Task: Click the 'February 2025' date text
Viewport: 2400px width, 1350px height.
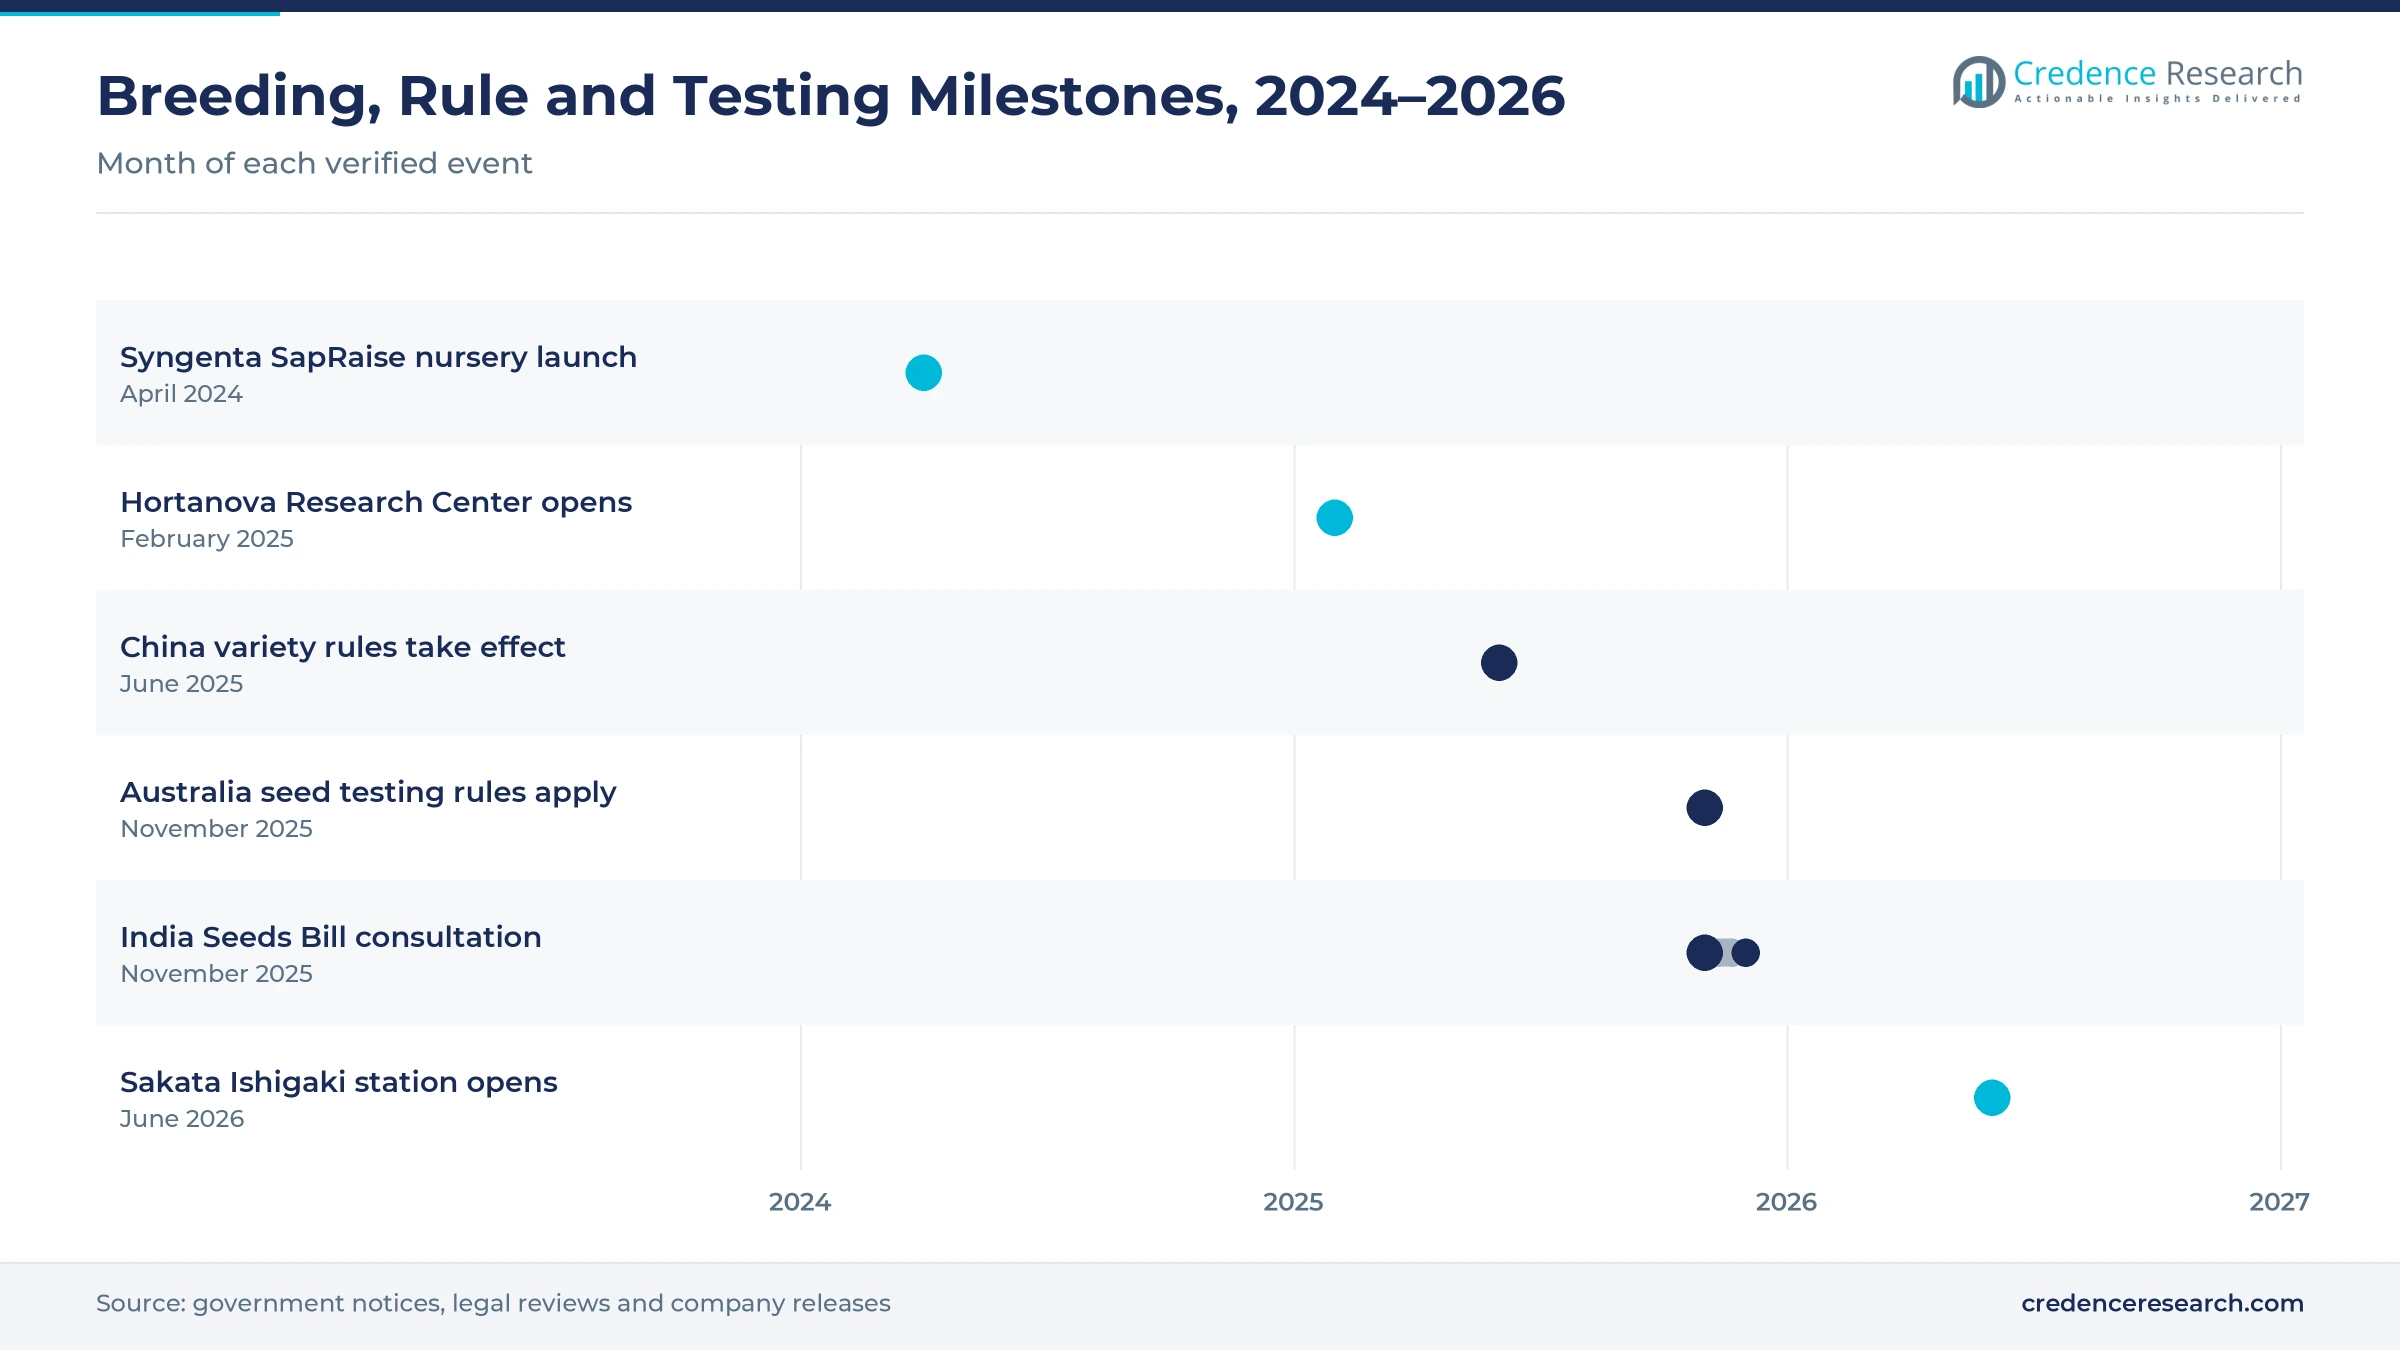Action: (207, 539)
